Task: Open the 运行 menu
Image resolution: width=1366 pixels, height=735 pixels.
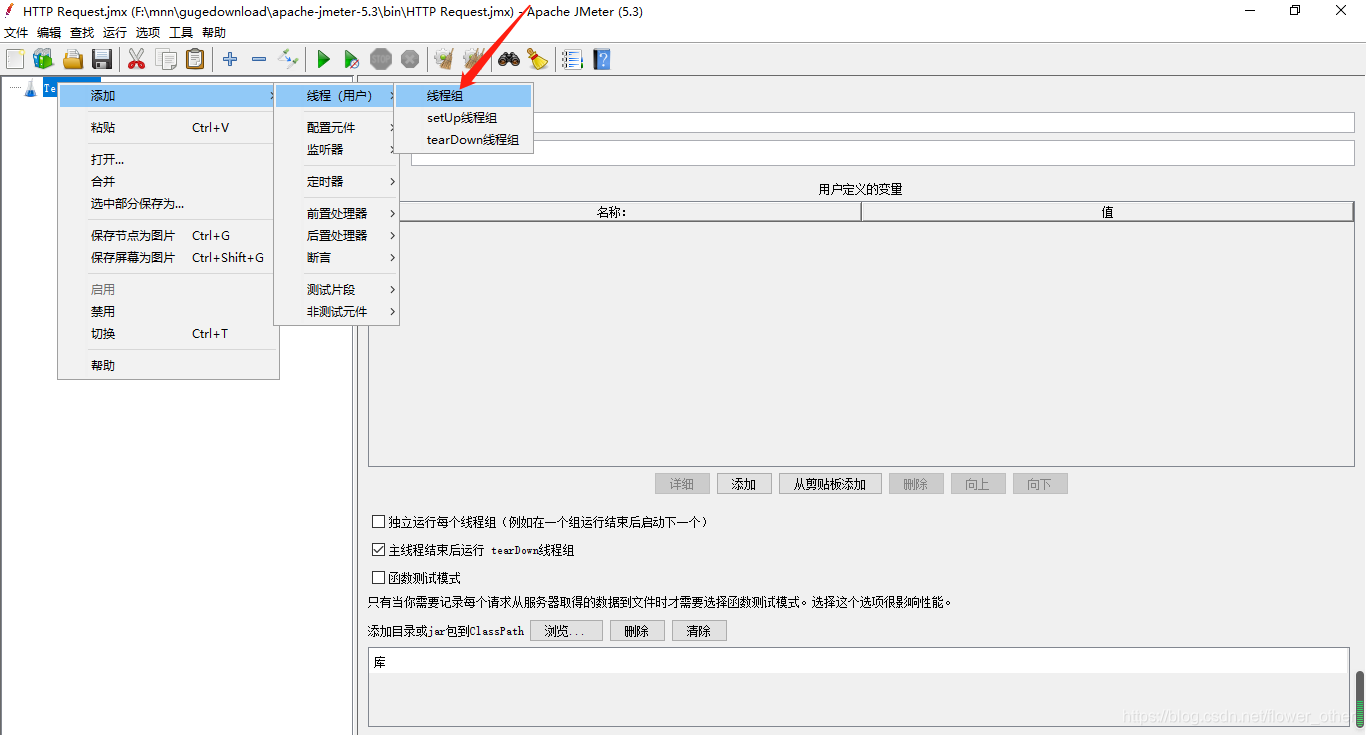Action: tap(115, 33)
